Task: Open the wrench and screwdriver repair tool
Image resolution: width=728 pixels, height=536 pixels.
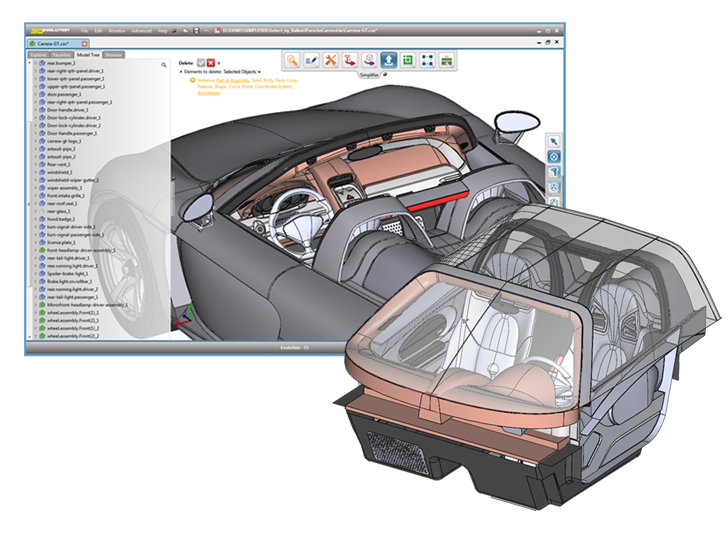Action: point(331,60)
